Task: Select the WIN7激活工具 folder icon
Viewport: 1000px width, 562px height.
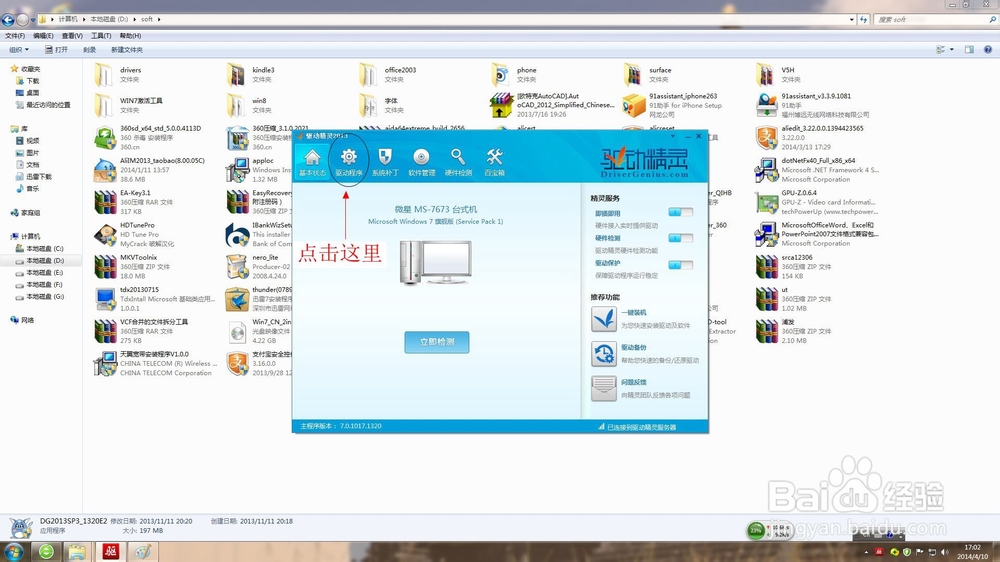Action: coord(104,105)
